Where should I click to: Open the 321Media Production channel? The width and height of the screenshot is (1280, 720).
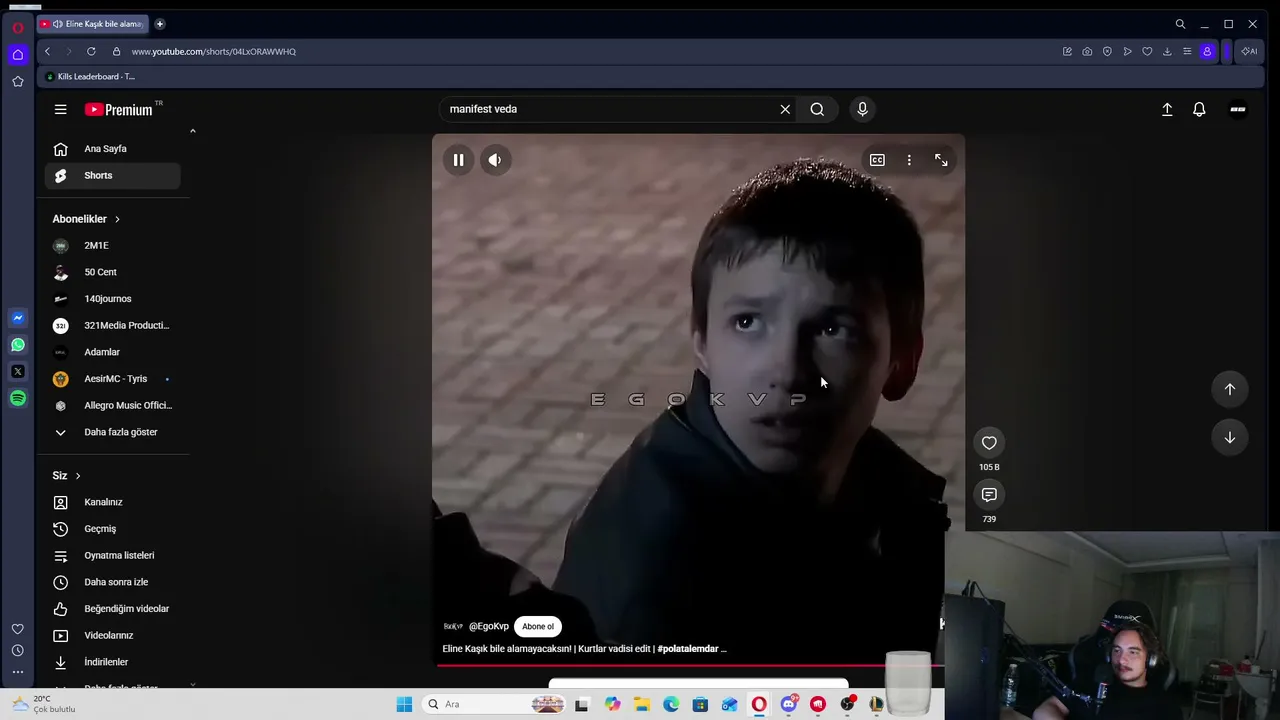point(113,326)
